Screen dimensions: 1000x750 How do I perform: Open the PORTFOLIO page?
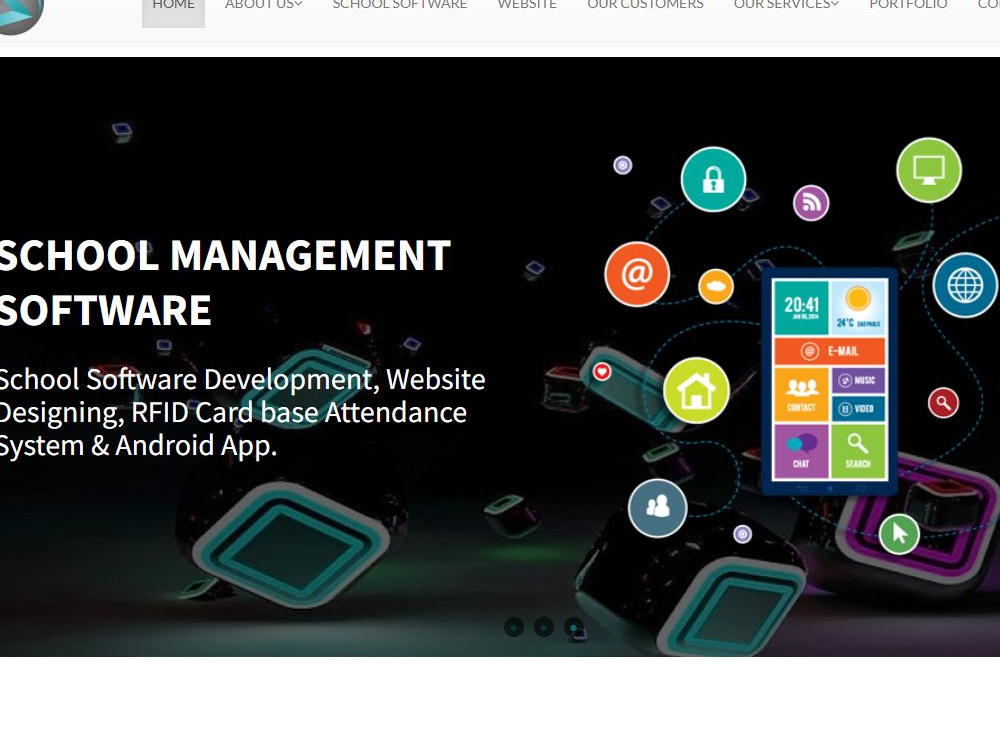(908, 5)
